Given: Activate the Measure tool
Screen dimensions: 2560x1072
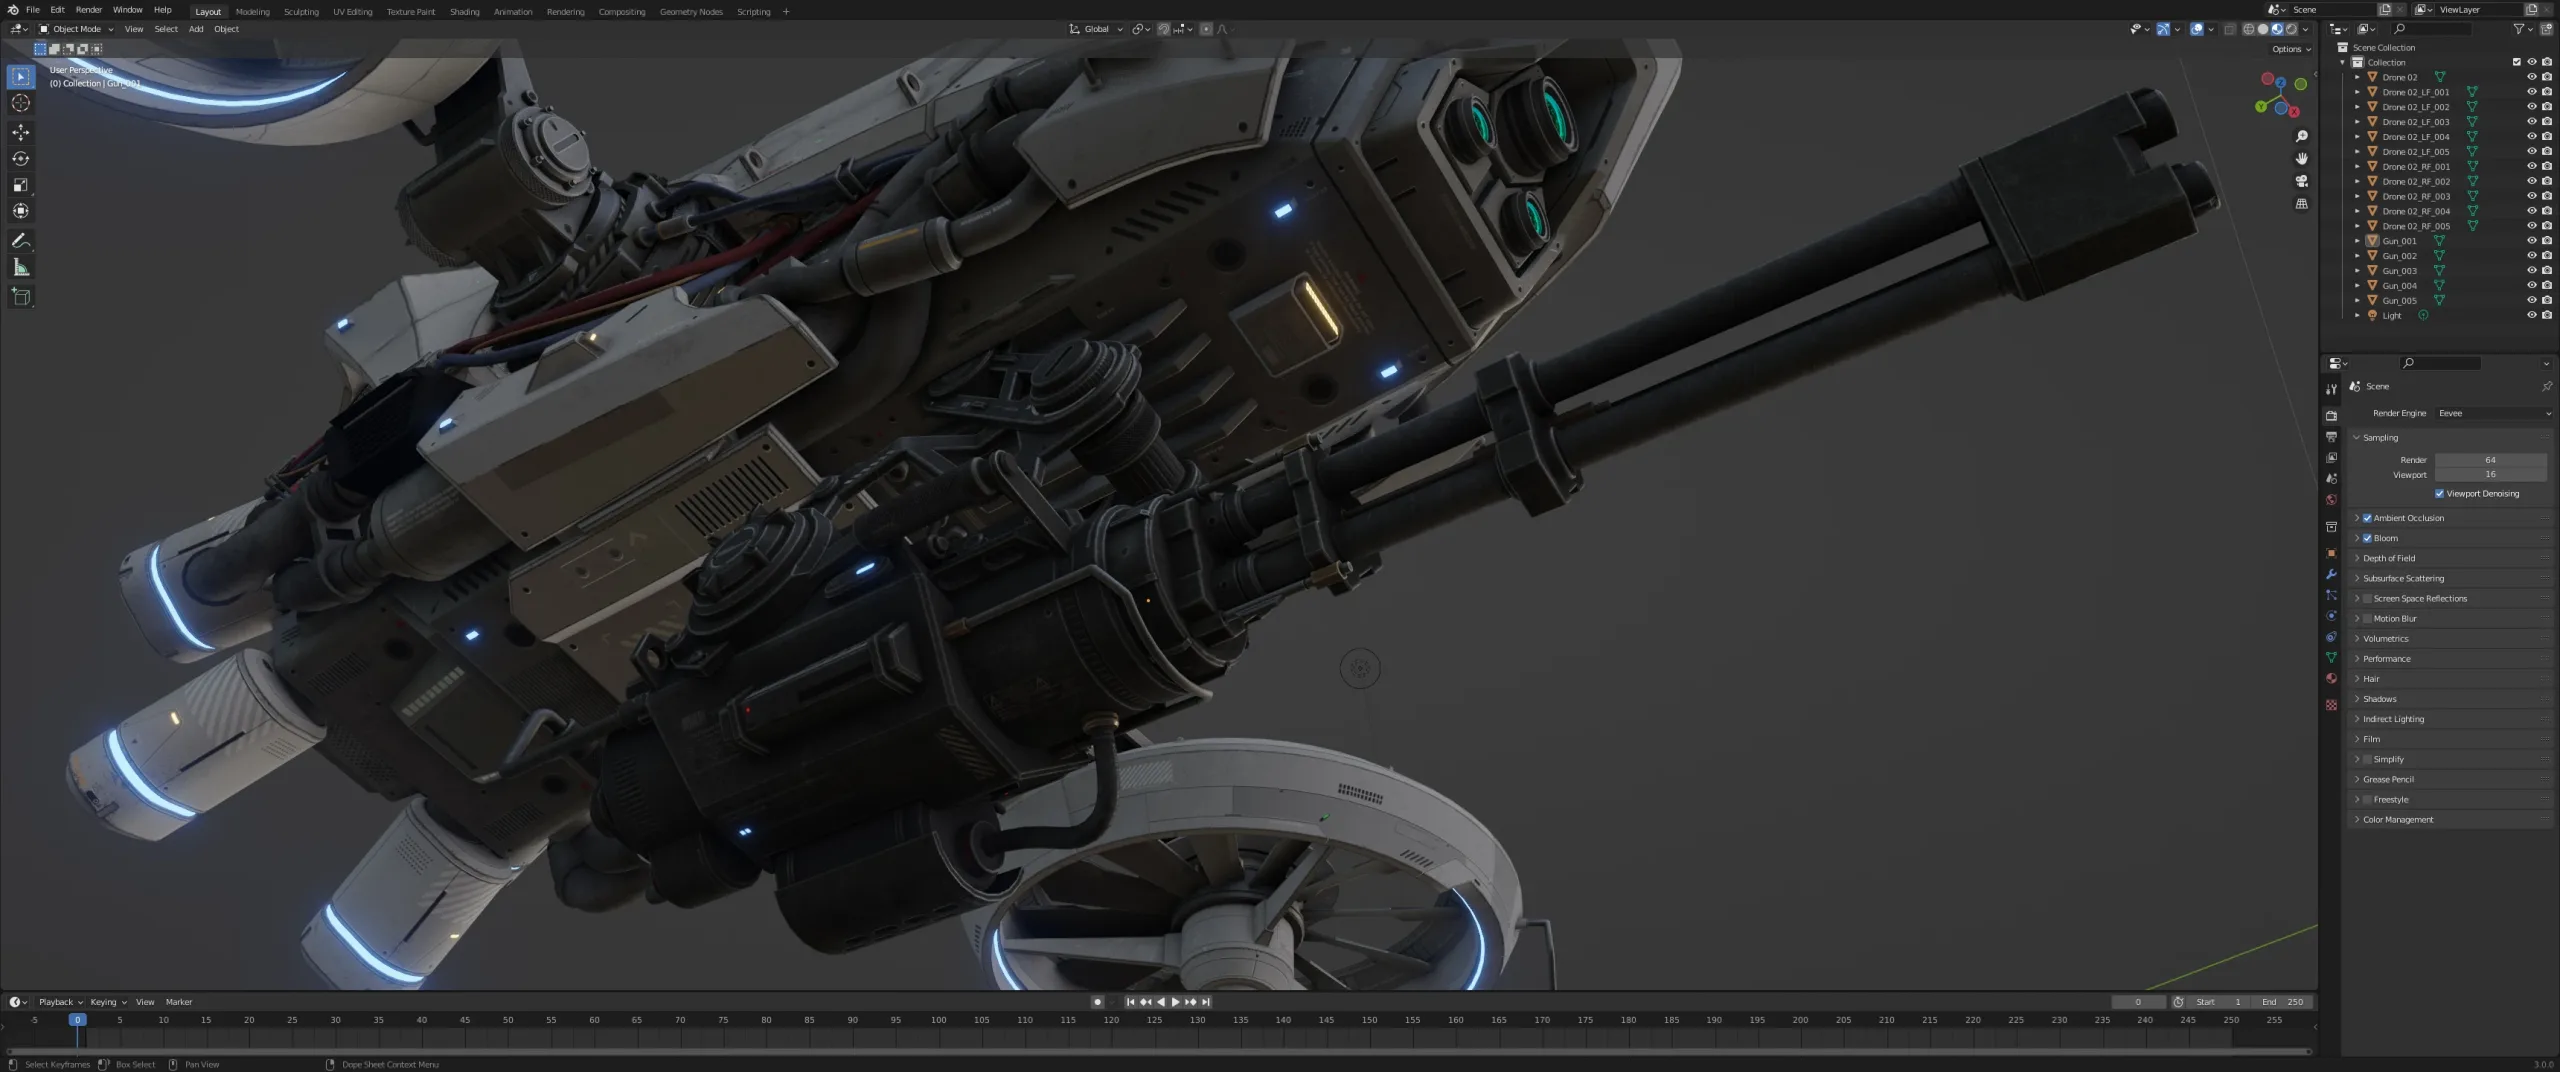Looking at the screenshot, I should [20, 267].
